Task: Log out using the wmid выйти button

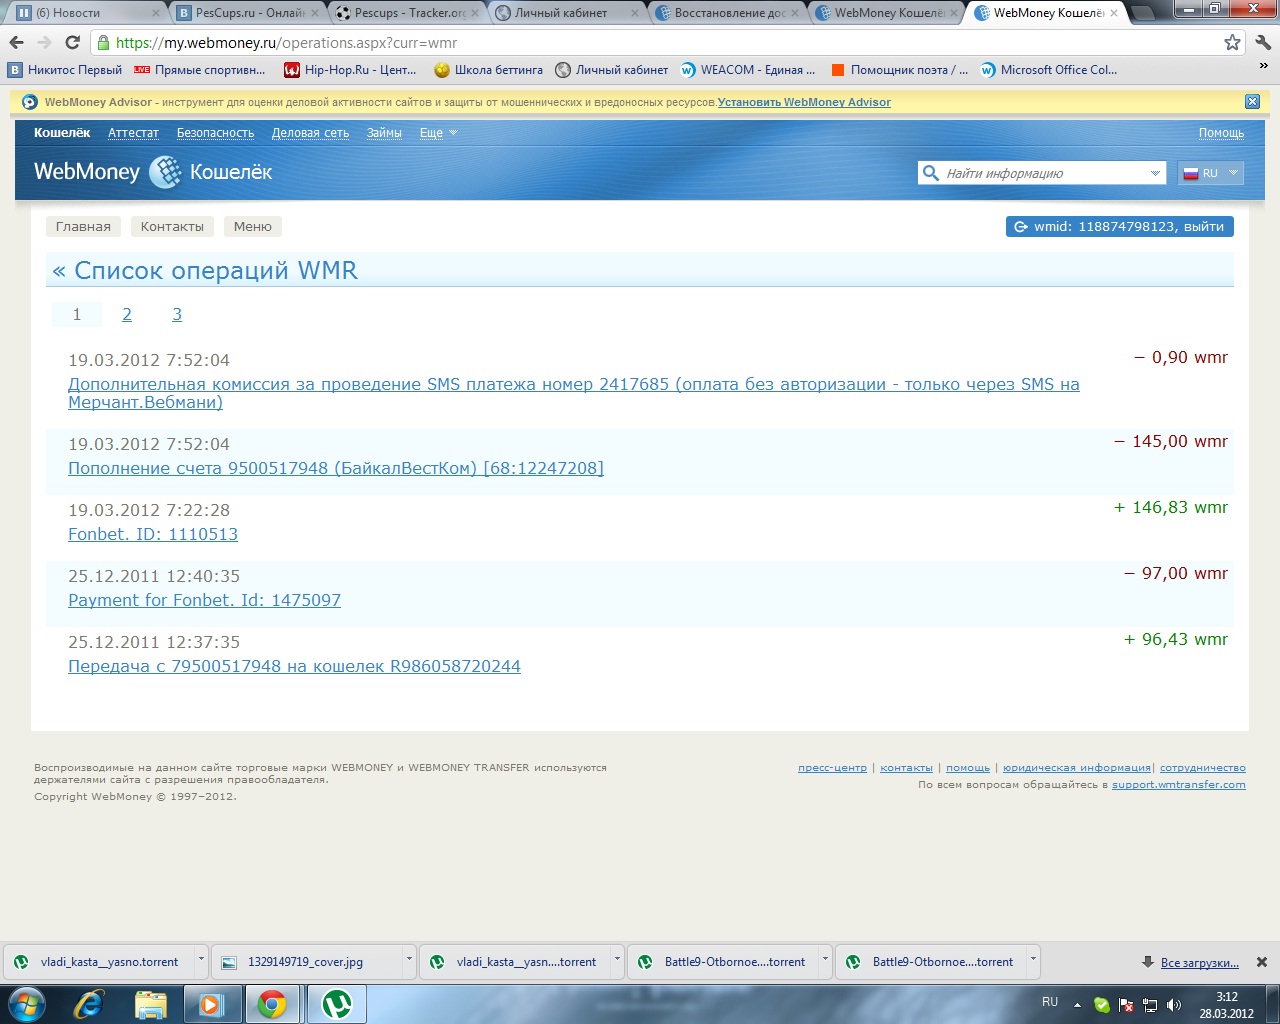Action: [1120, 227]
